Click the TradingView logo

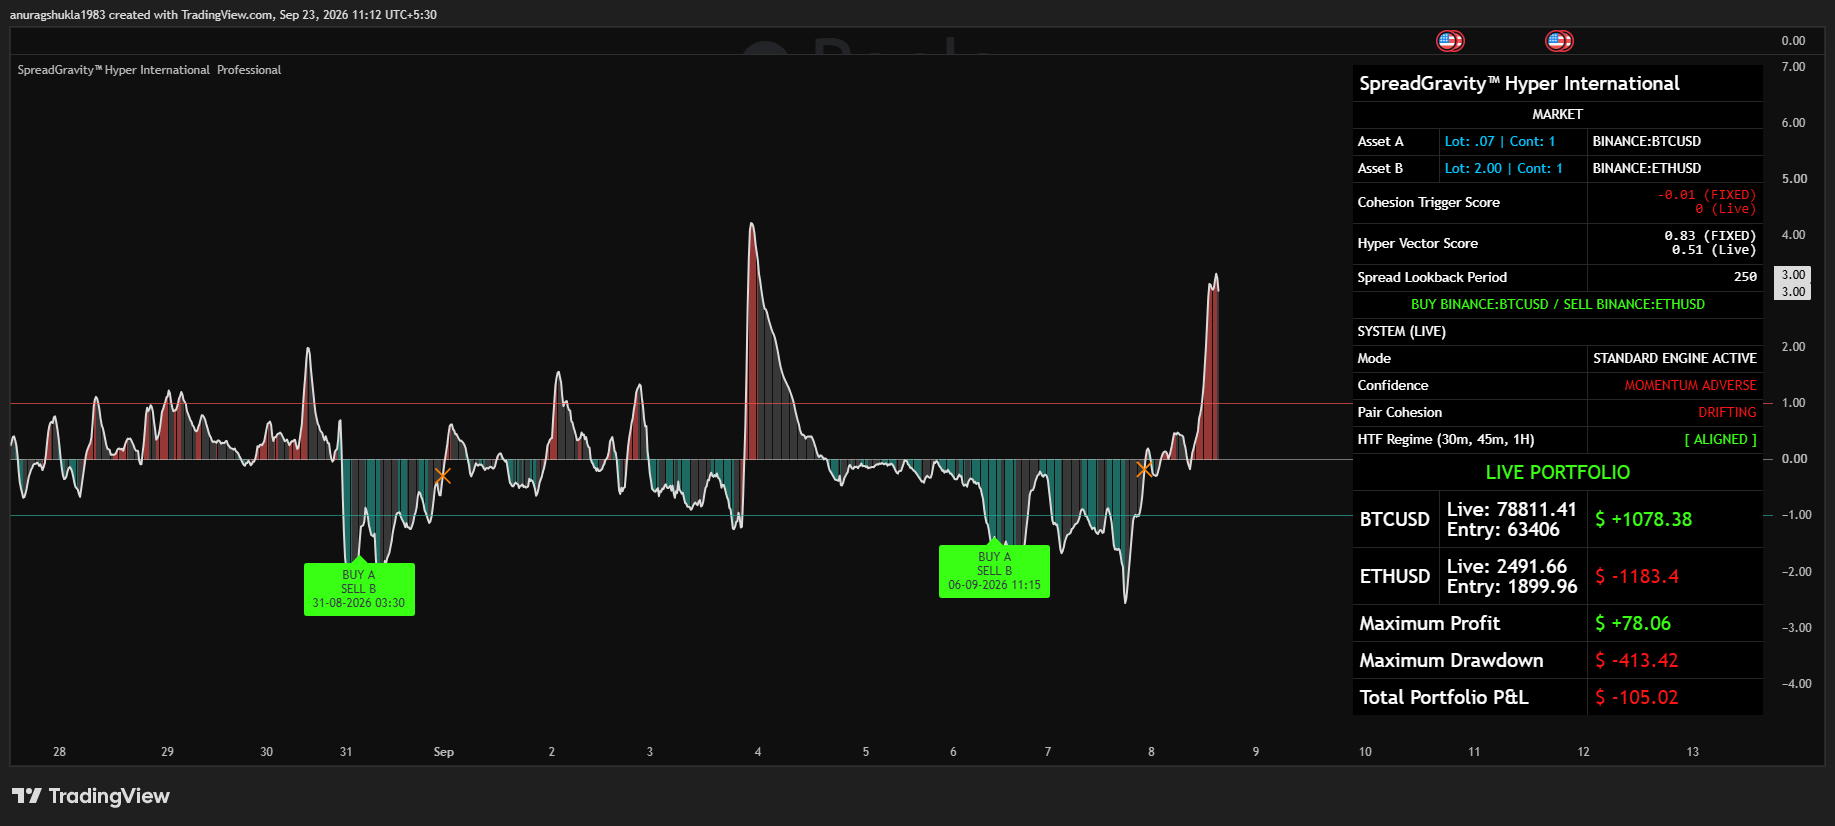(x=91, y=796)
